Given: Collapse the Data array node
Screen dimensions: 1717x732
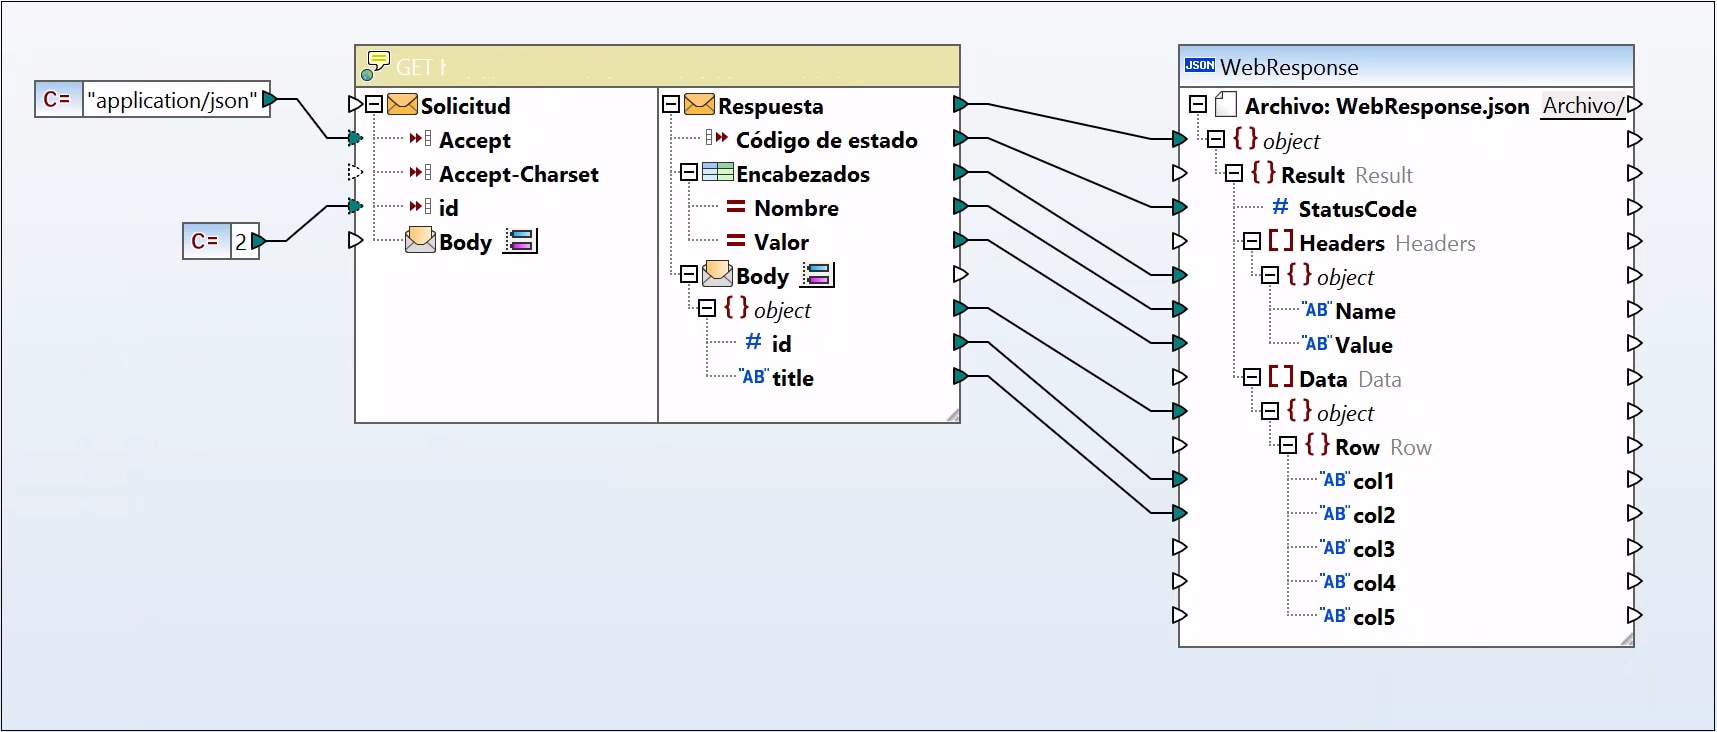Looking at the screenshot, I should (1252, 378).
